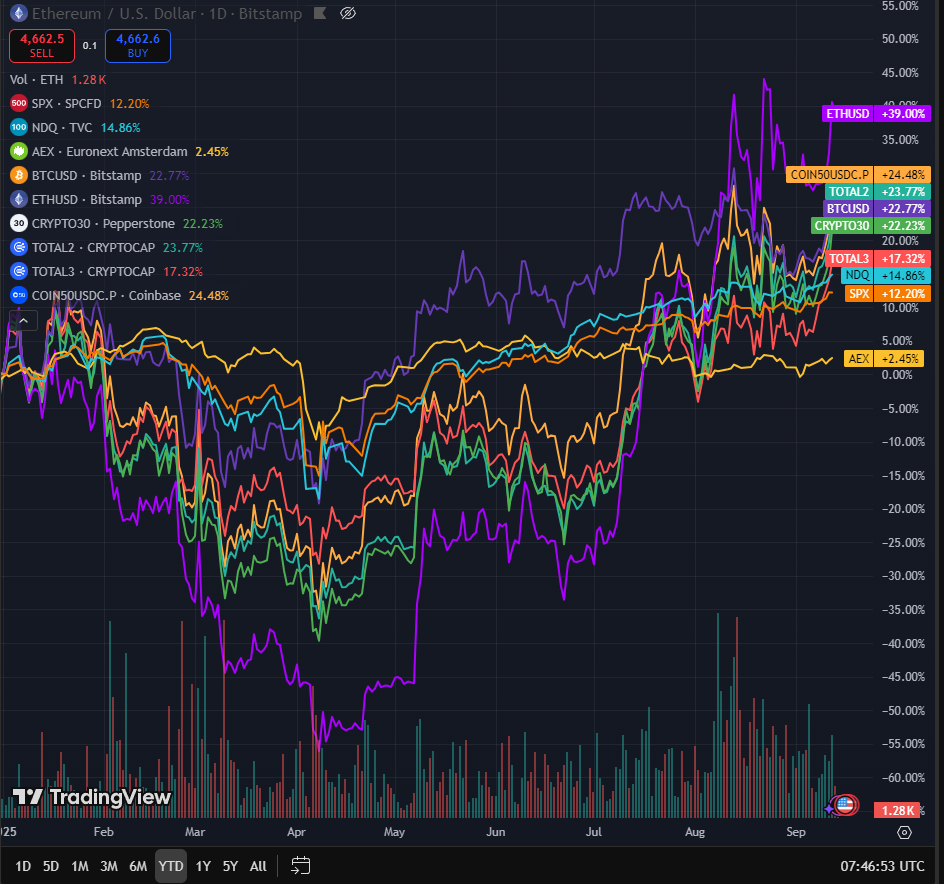Click the Vol 1.28 K value

click(88, 79)
